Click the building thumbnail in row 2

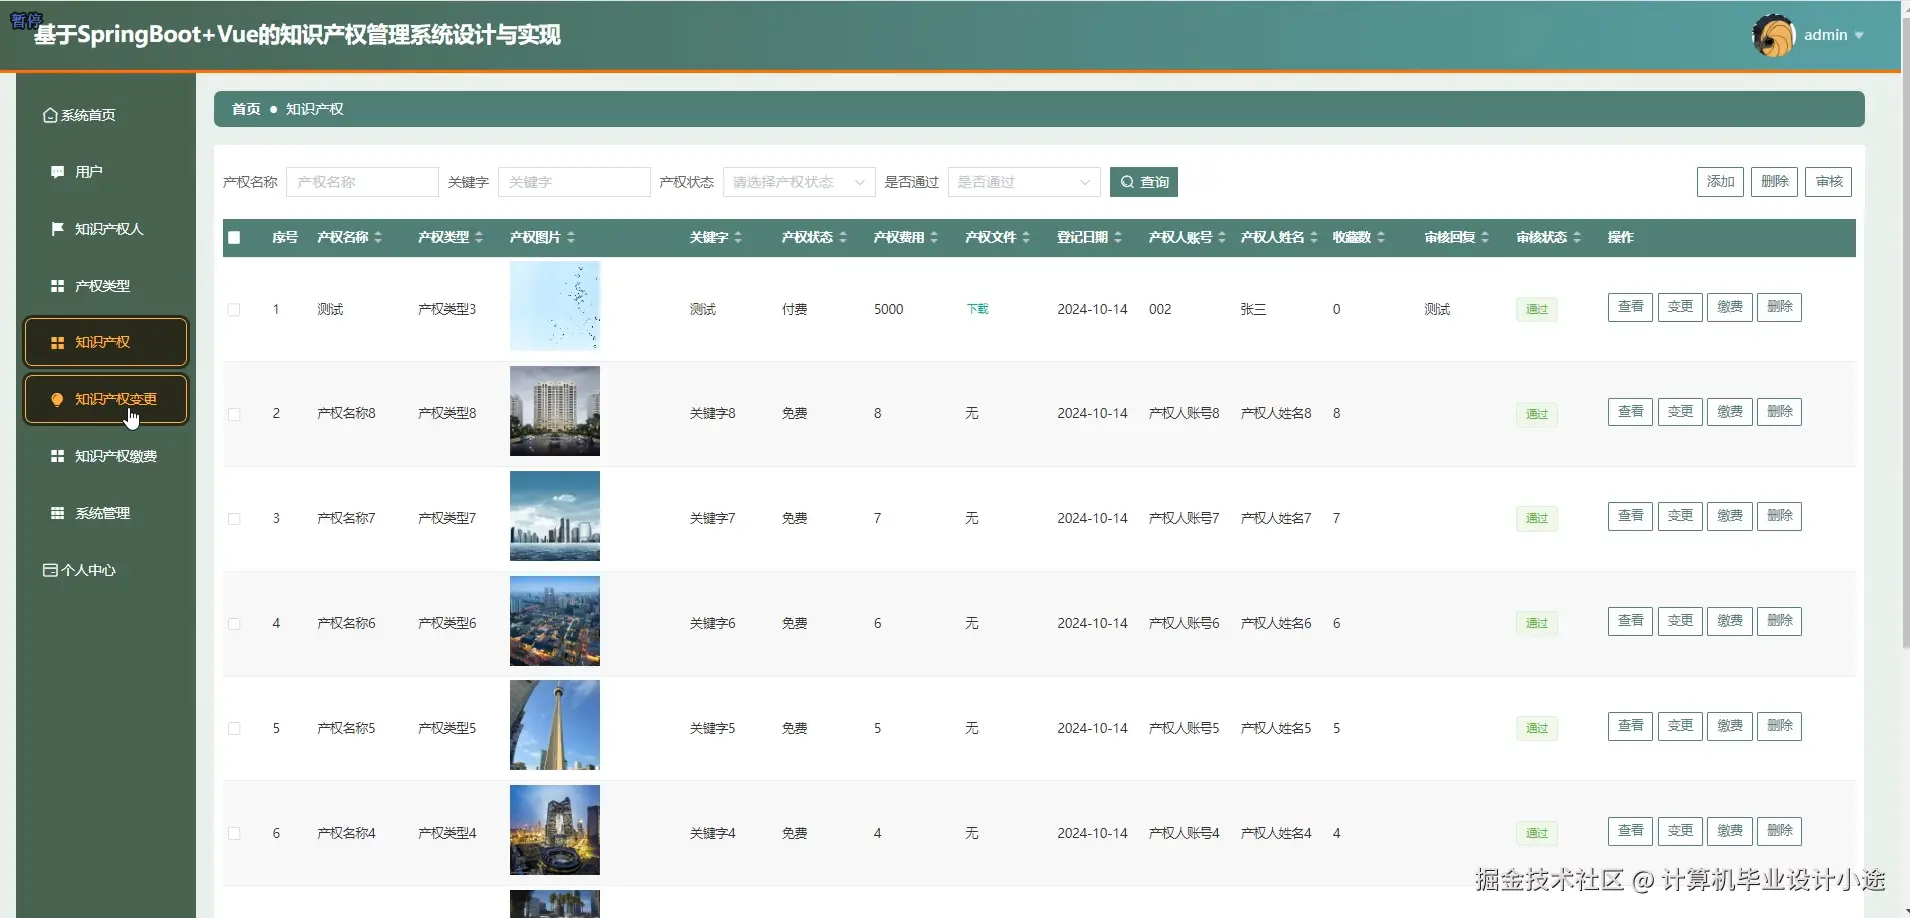(555, 411)
